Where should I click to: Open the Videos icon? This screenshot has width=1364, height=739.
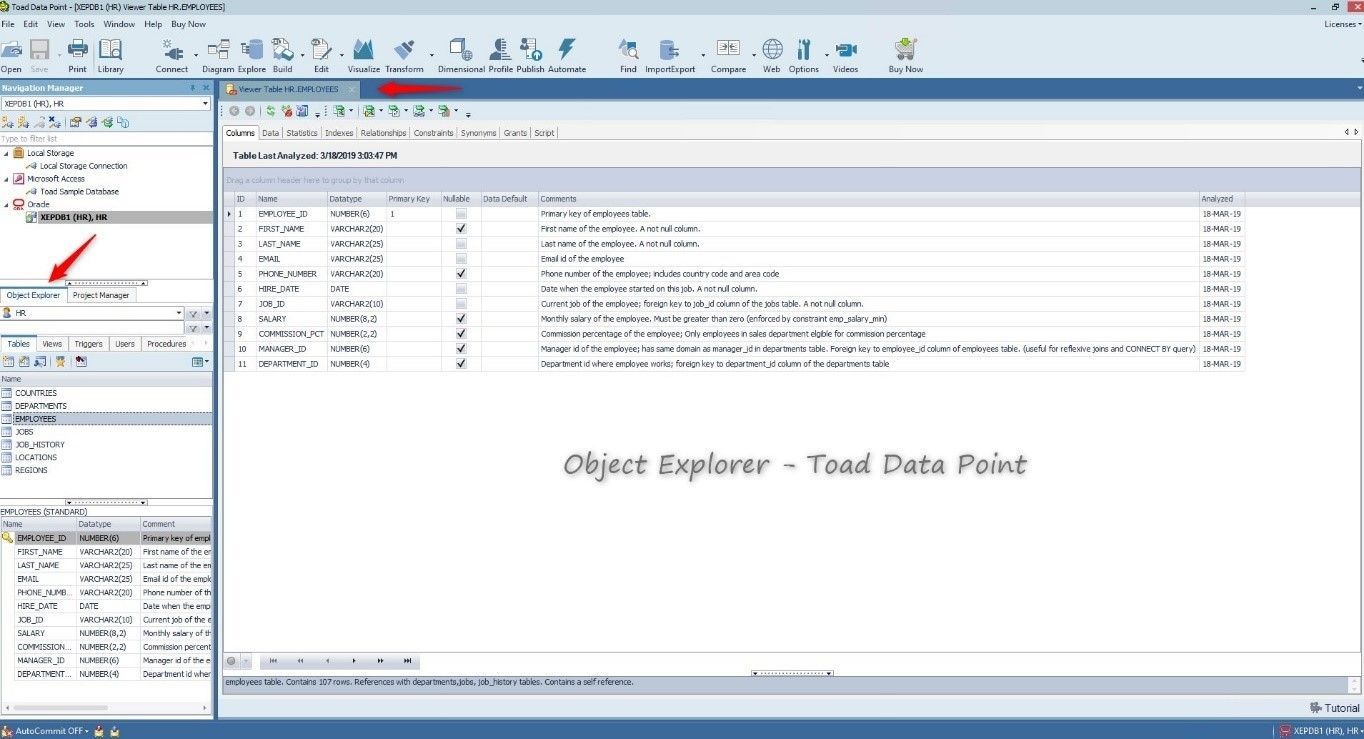pos(846,50)
